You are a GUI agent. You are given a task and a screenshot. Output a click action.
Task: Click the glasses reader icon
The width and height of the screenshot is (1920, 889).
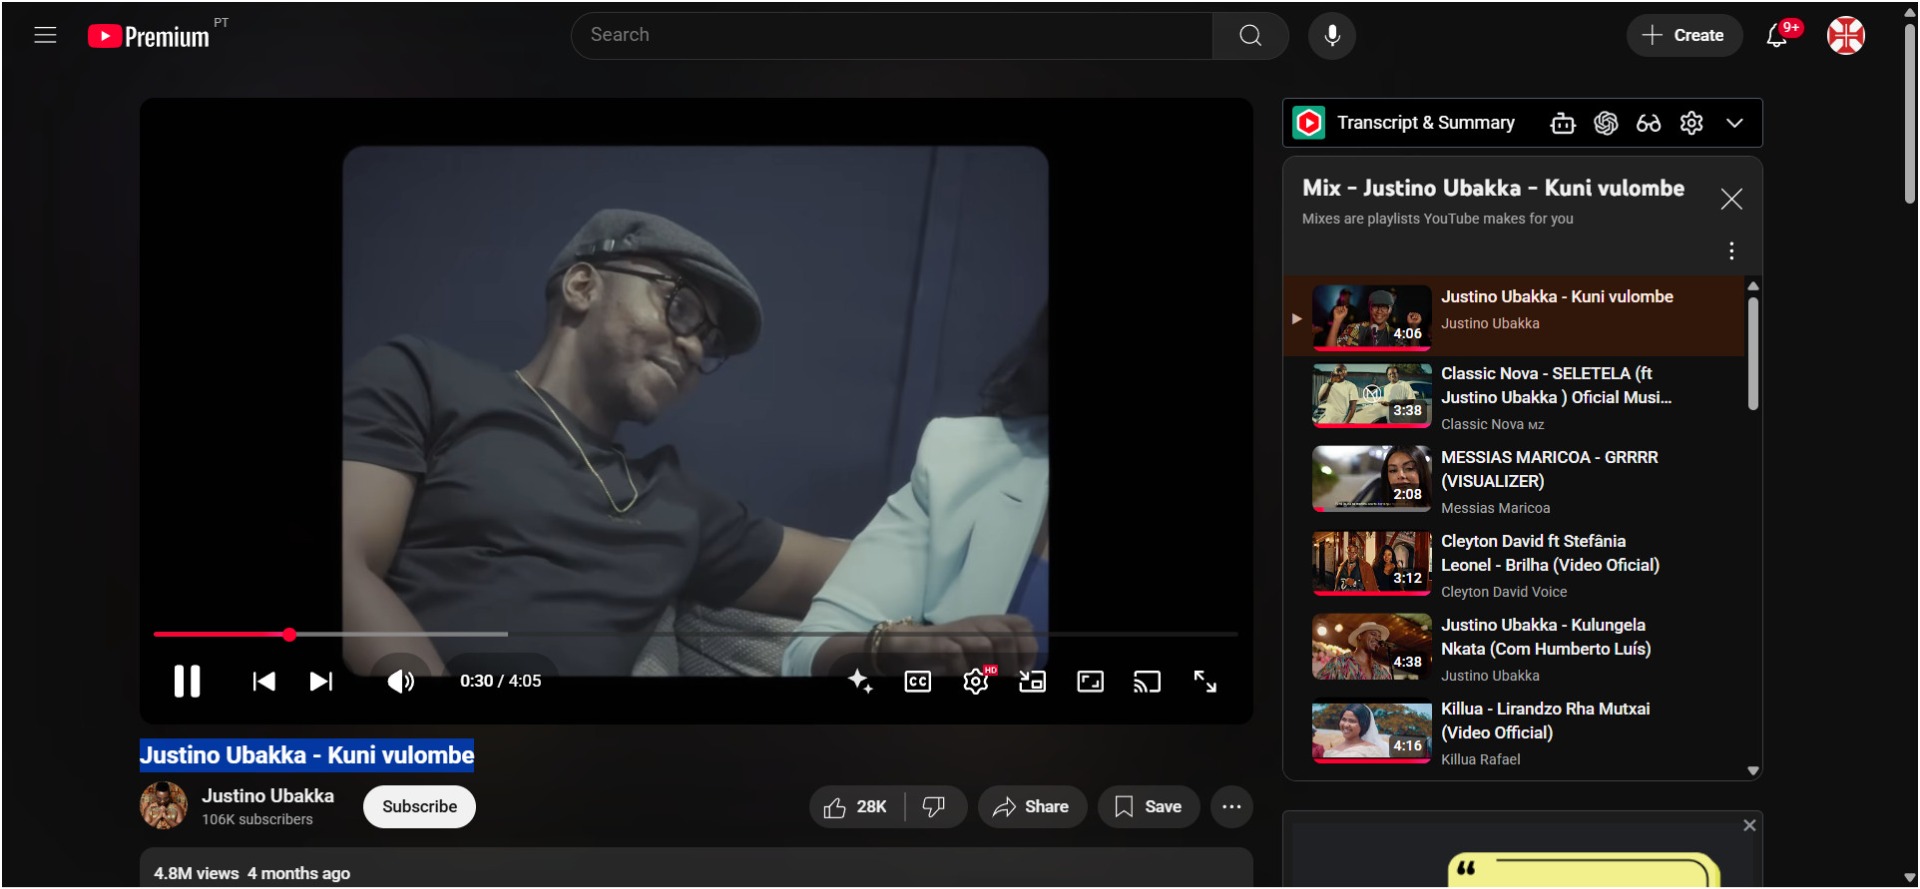(x=1648, y=123)
